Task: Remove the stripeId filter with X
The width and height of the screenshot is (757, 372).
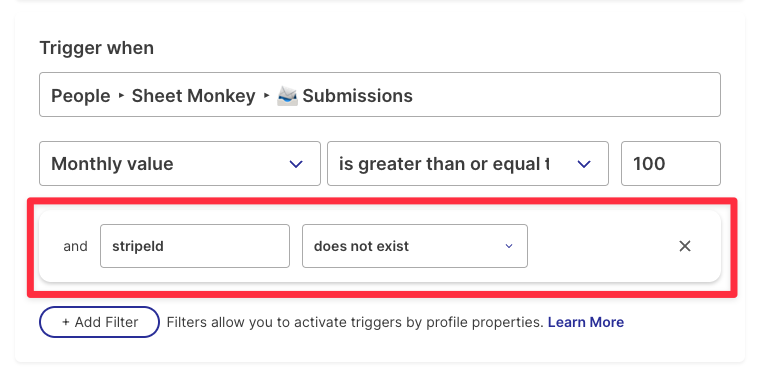Action: point(685,246)
